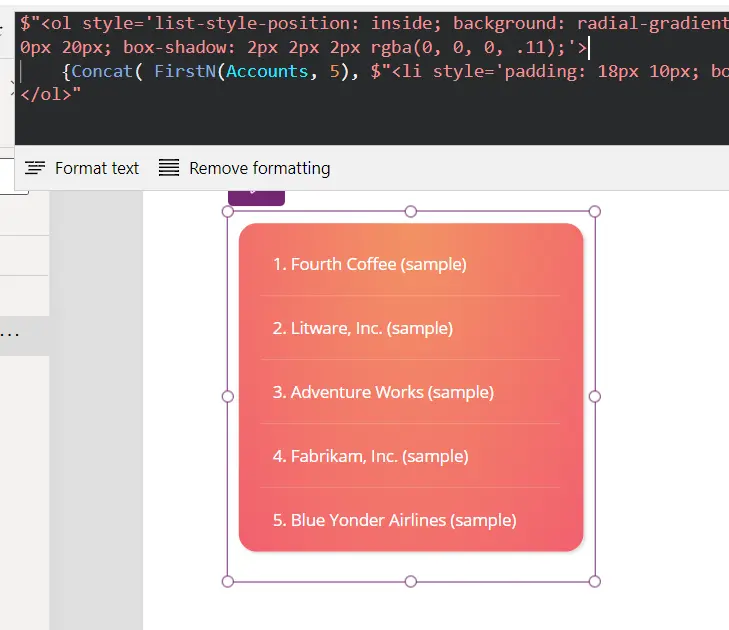
Task: Click the top-left selection handle of the HTML control
Action: point(228,212)
